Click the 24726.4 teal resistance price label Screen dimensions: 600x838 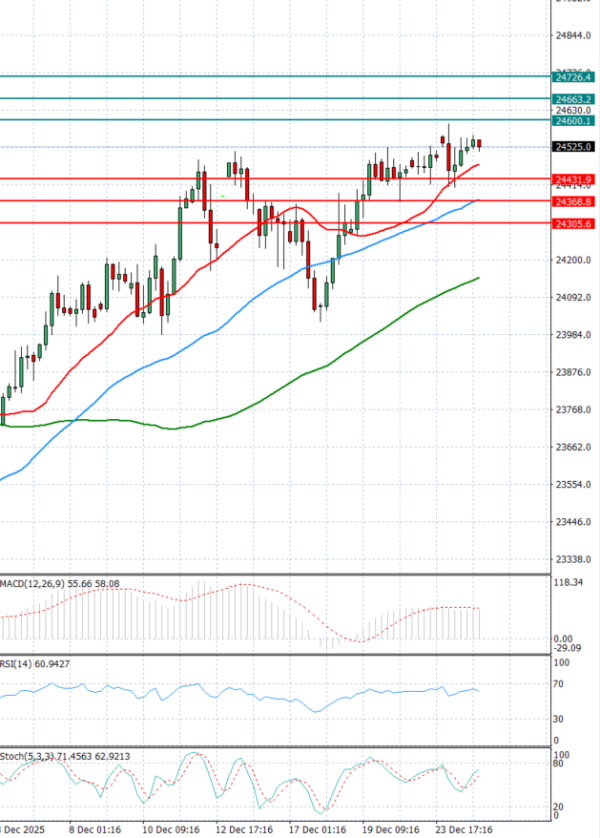(574, 77)
